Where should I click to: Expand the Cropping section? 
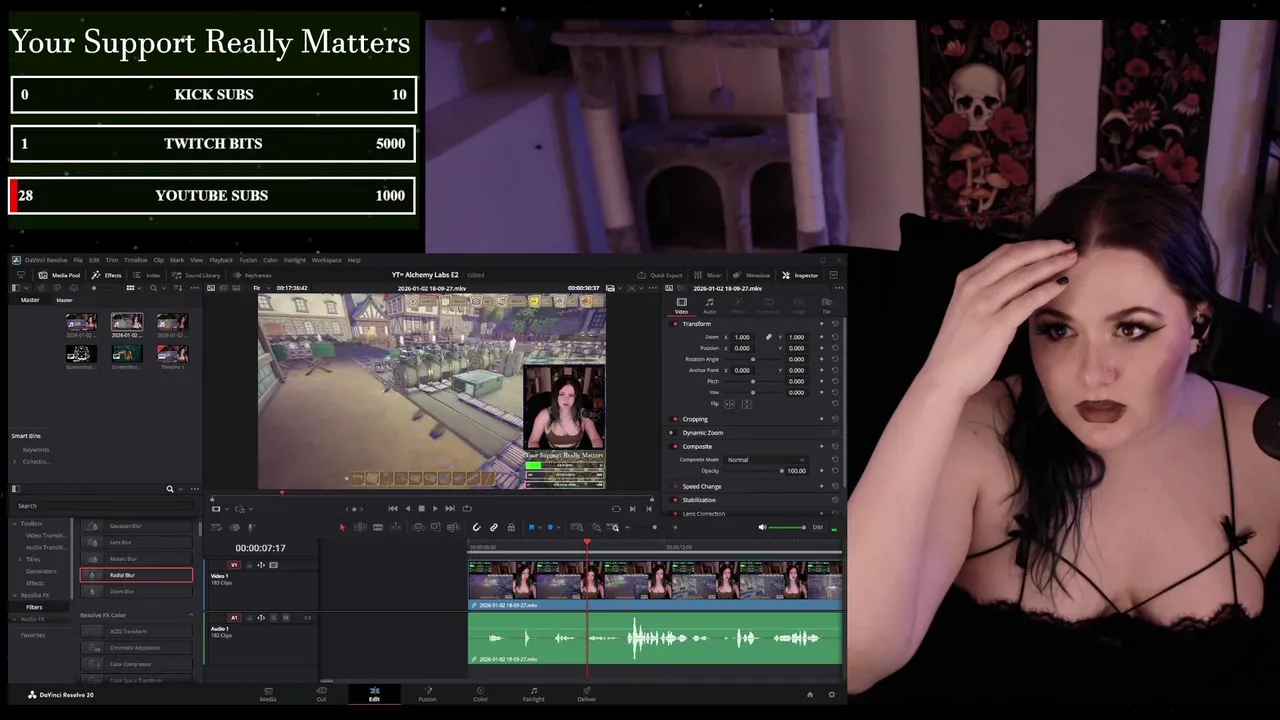pyautogui.click(x=695, y=419)
